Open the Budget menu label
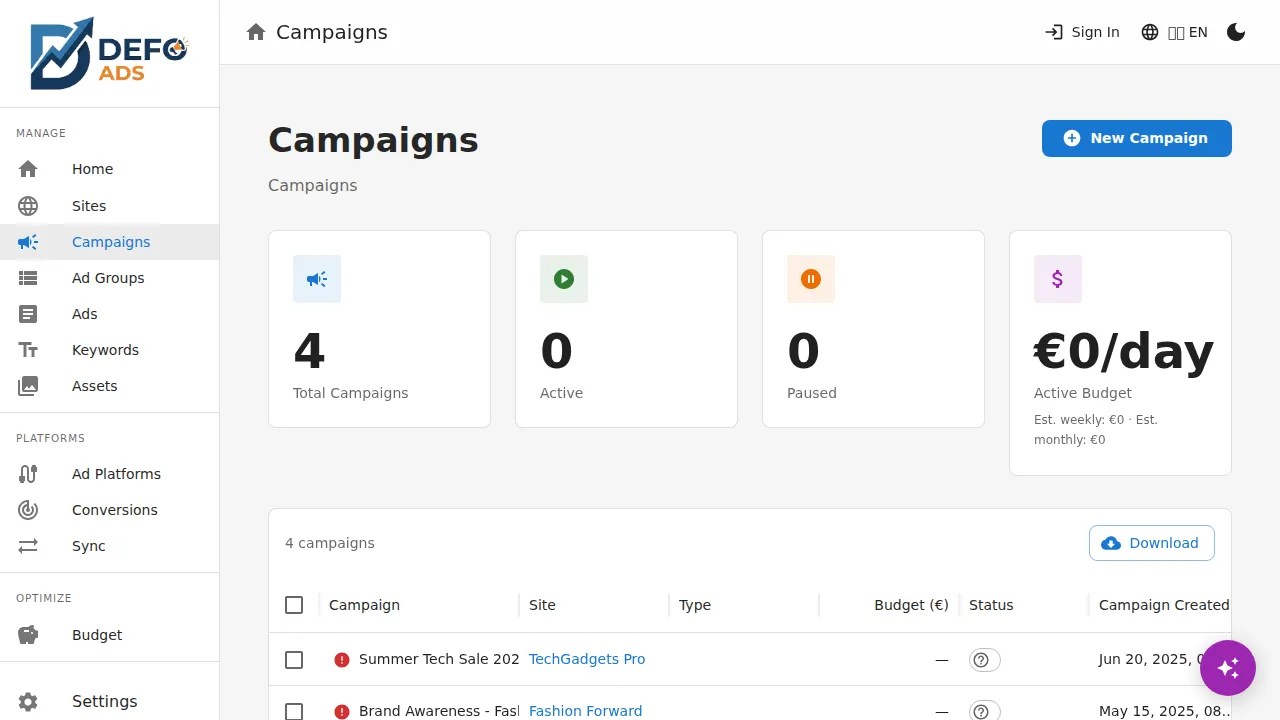This screenshot has height=720, width=1280. 97,635
